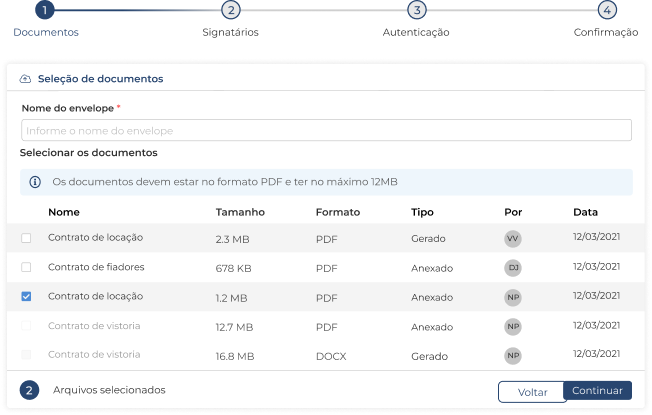Image resolution: width=652 pixels, height=415 pixels.
Task: Go to the Documentos step label
Action: 46,32
